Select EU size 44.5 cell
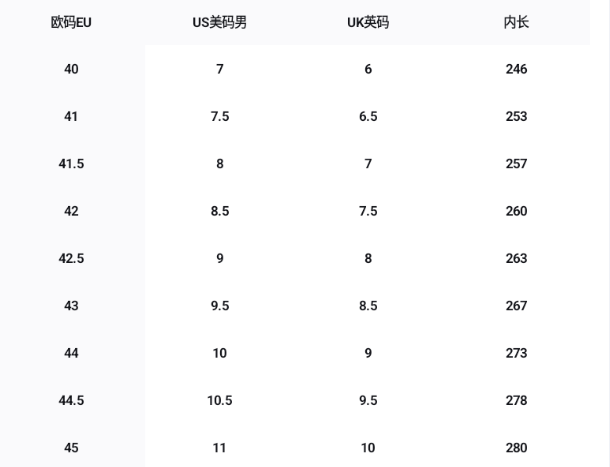 pos(71,400)
